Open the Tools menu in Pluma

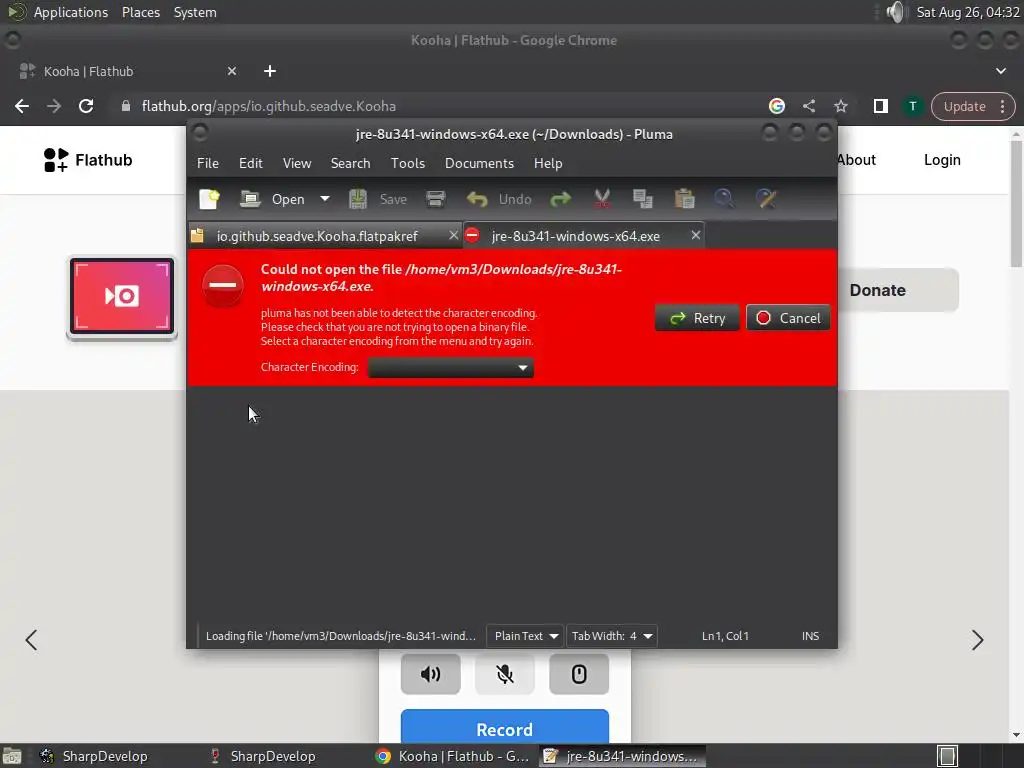point(408,163)
